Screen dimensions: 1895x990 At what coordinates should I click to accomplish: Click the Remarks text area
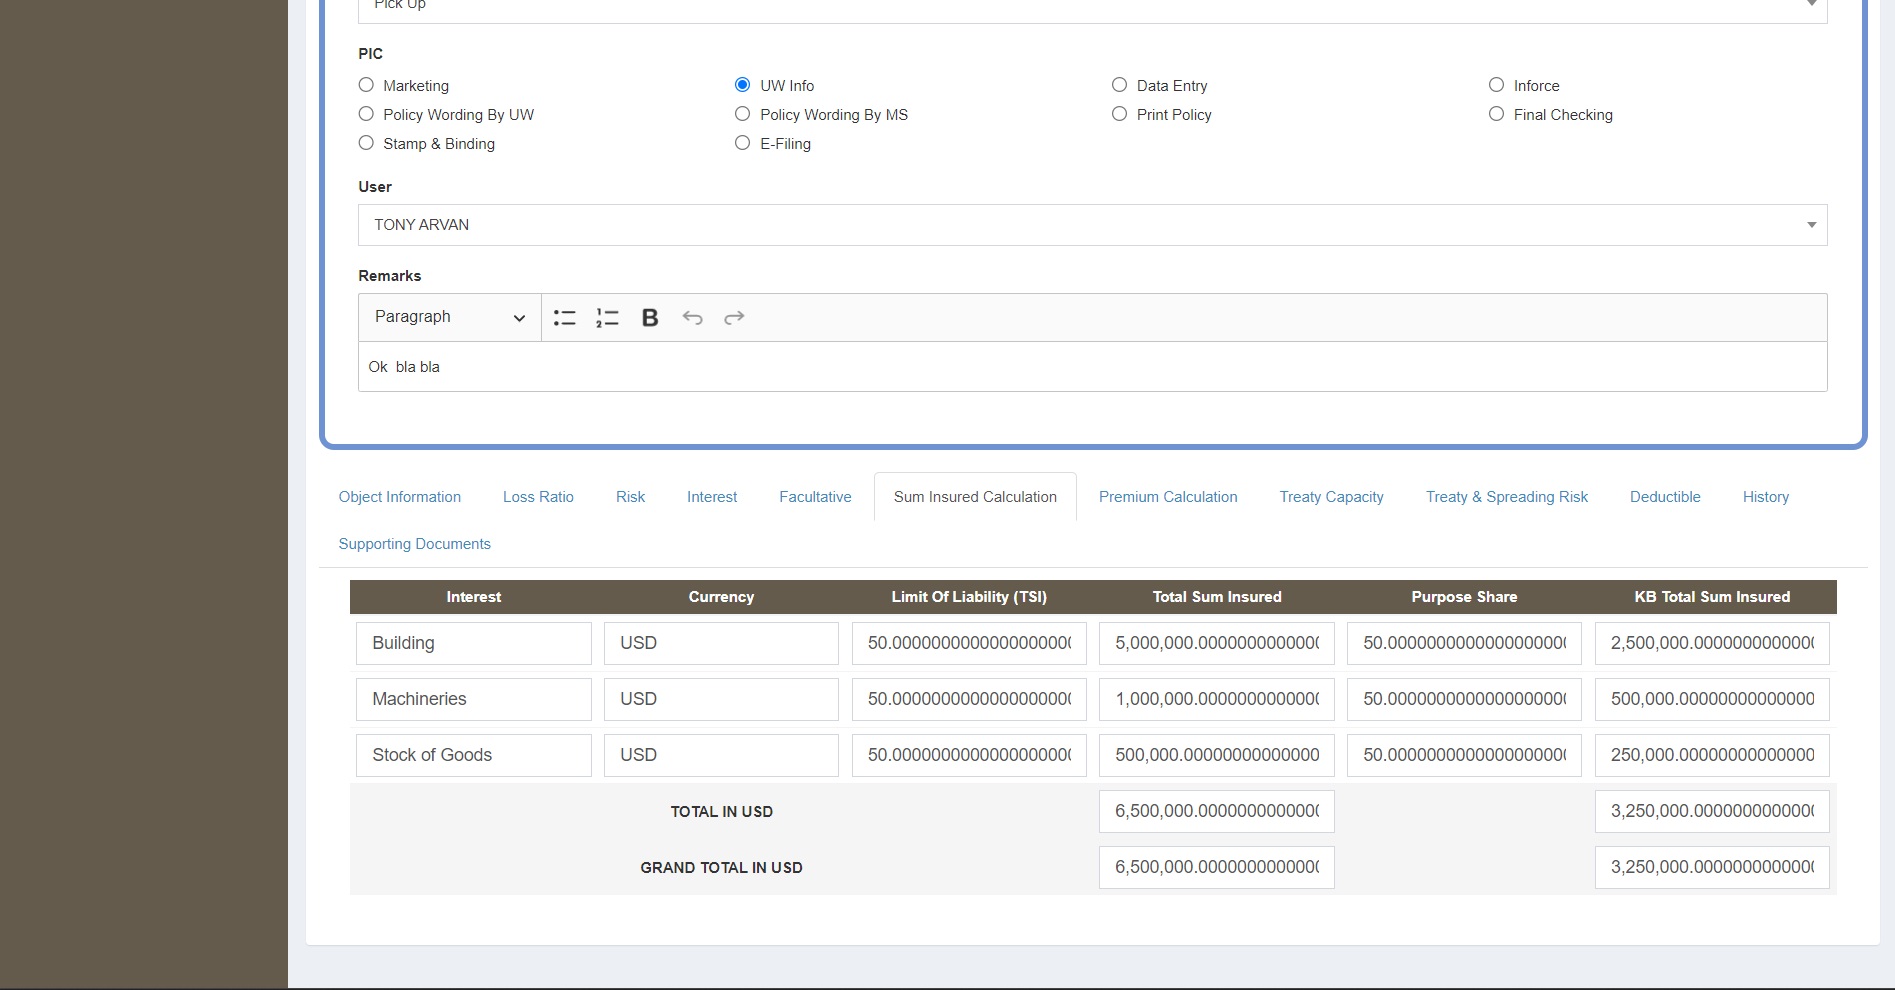pyautogui.click(x=1092, y=367)
